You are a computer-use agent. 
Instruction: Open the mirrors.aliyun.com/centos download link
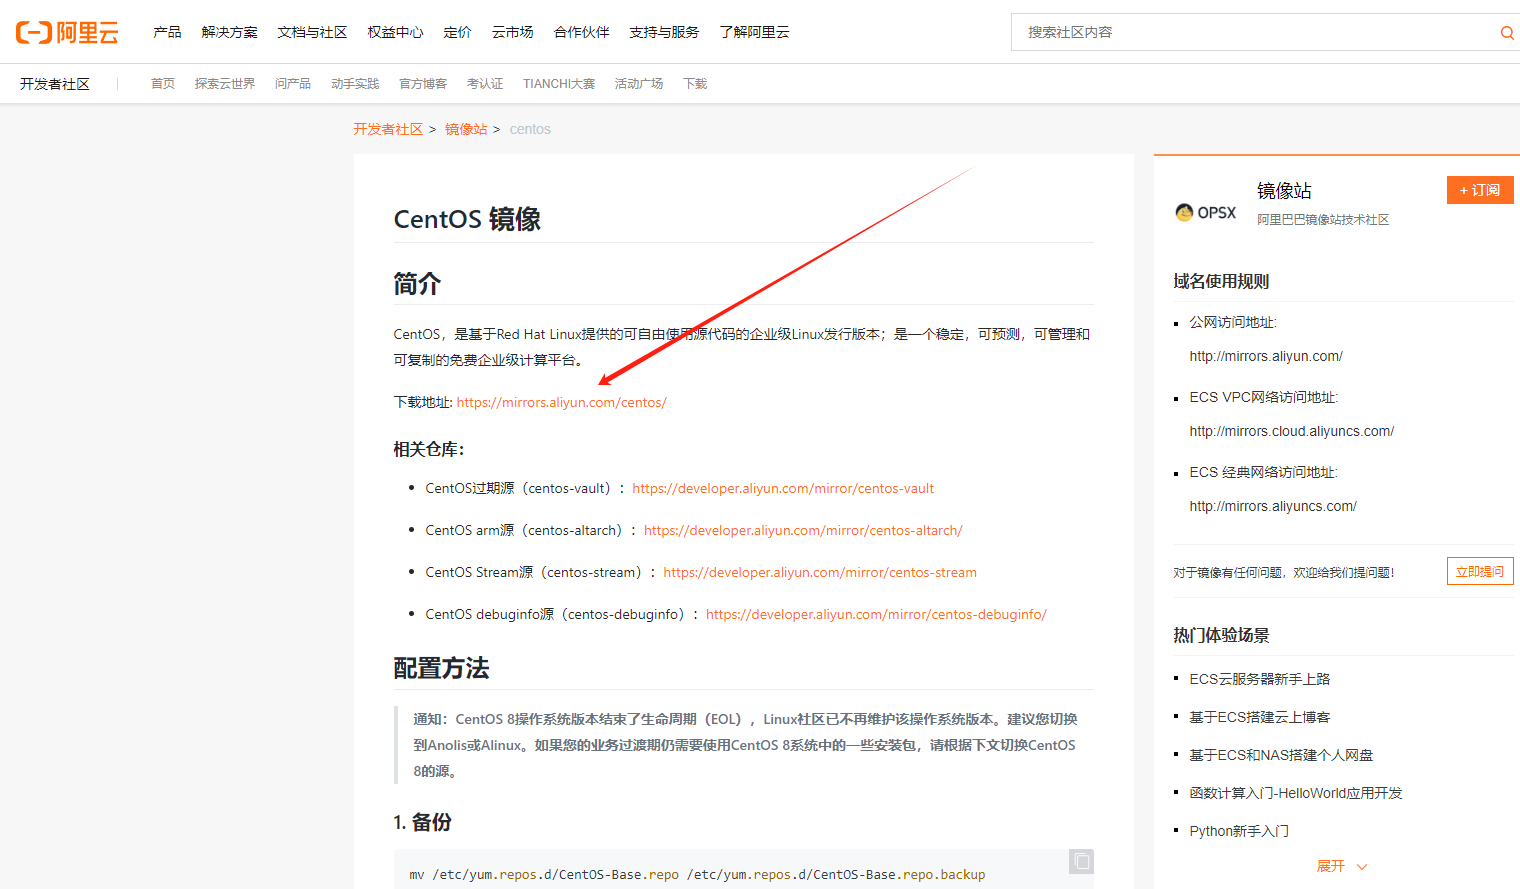click(562, 402)
